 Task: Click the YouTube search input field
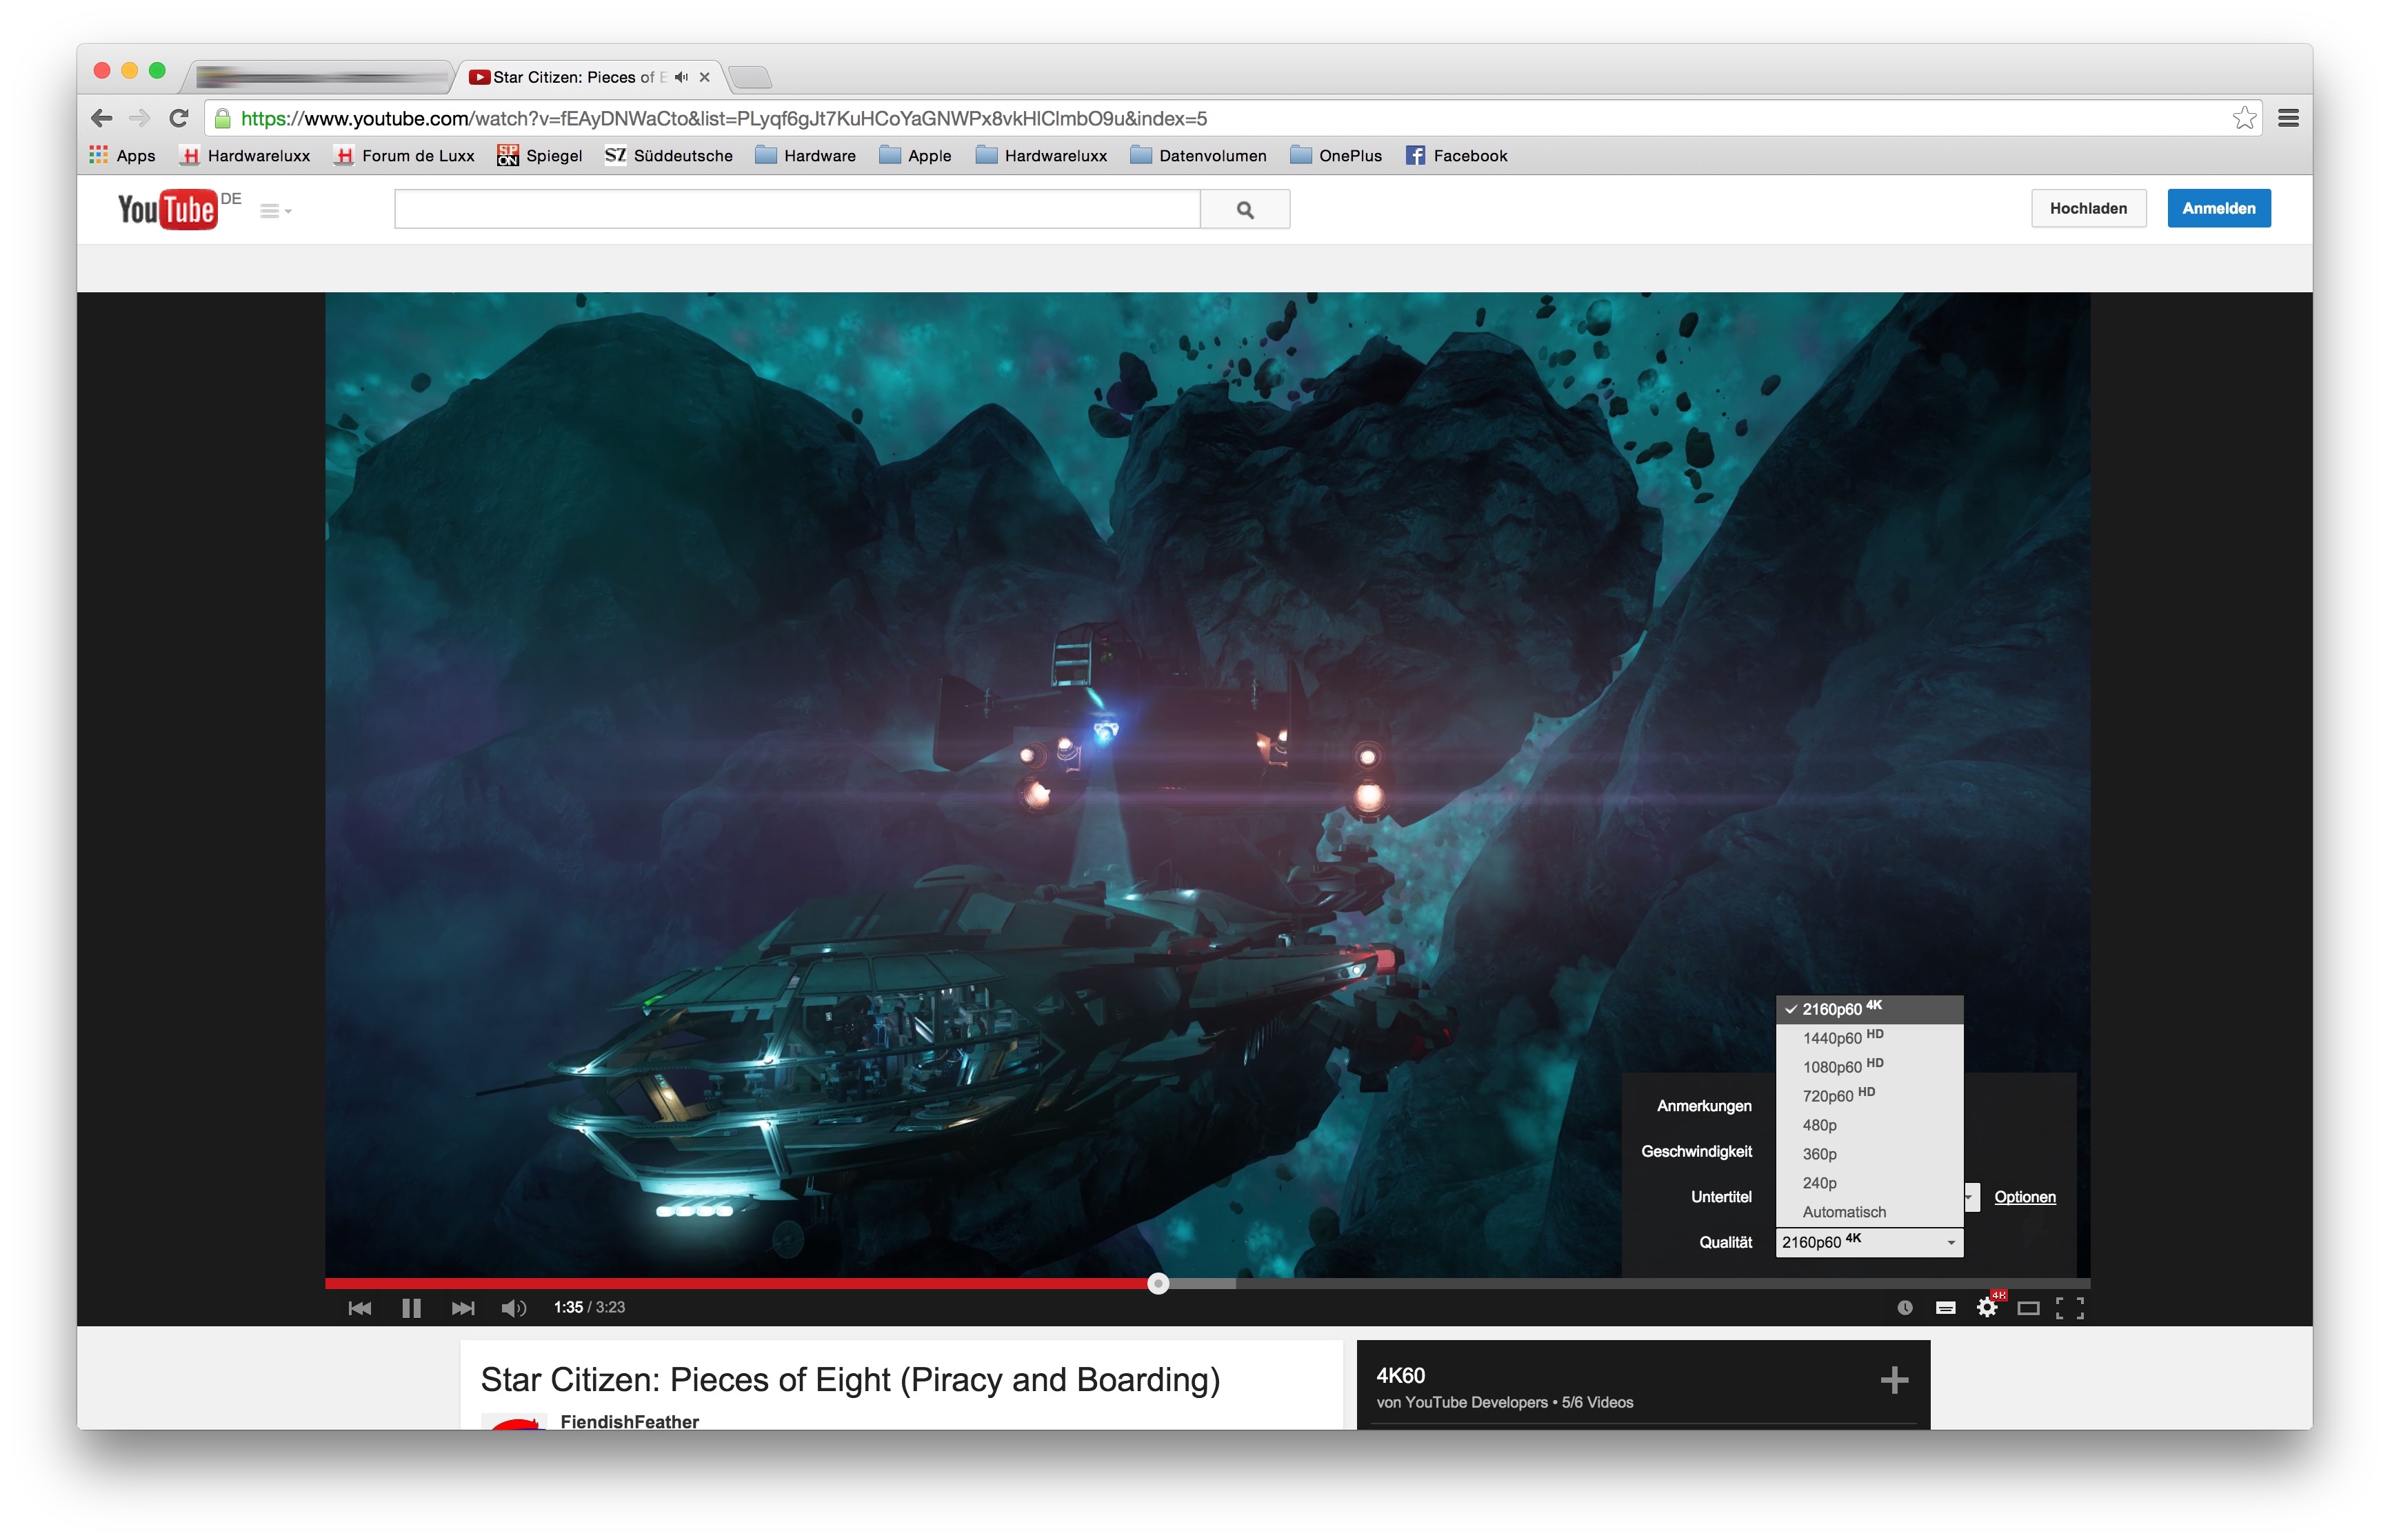tap(797, 209)
